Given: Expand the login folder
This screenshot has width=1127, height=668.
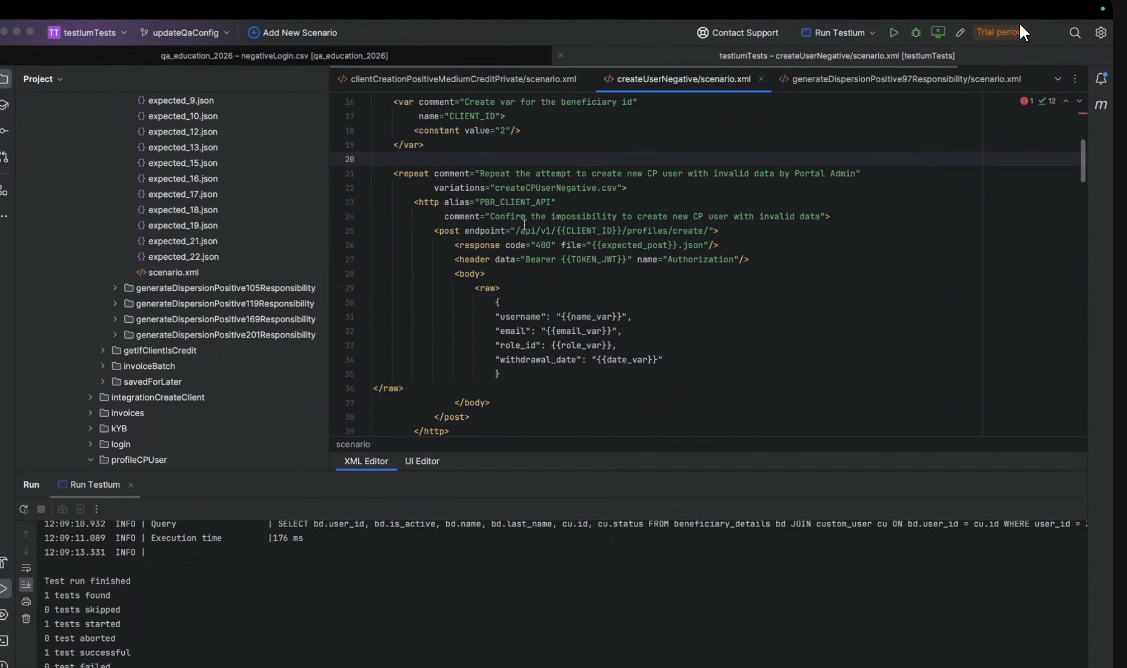Looking at the screenshot, I should (x=91, y=444).
